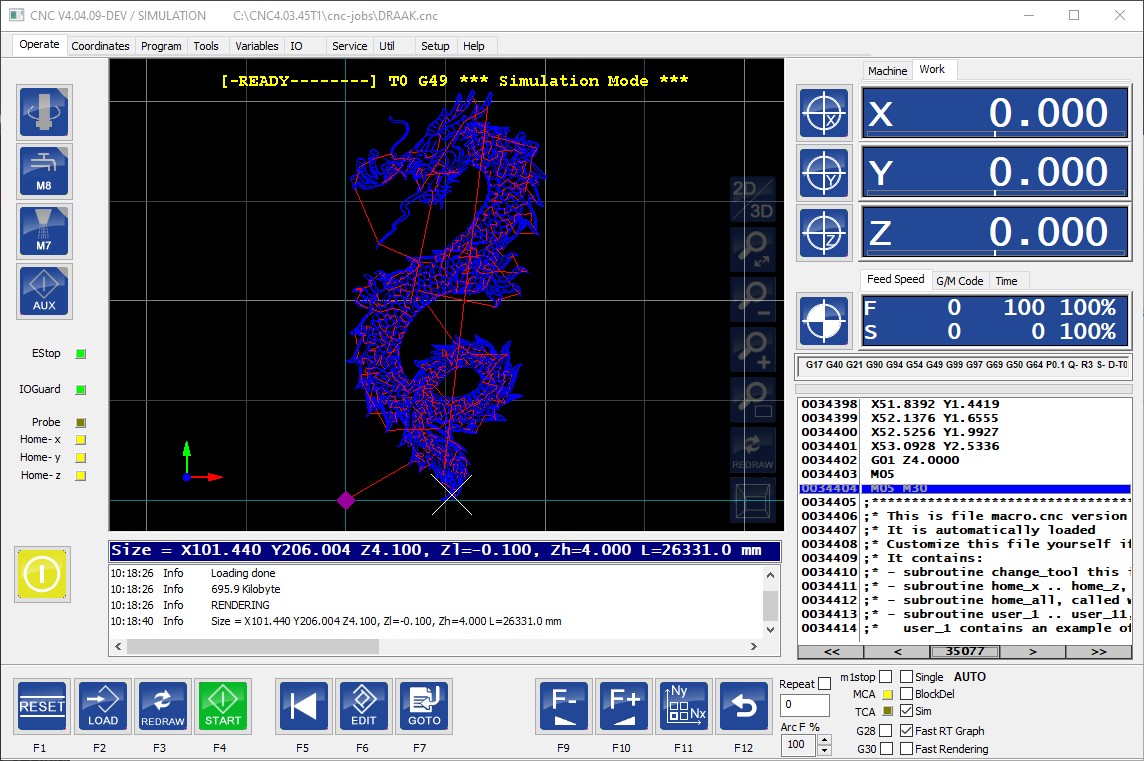Load a job file with LOAD icon
This screenshot has height=761, width=1144.
click(x=103, y=706)
